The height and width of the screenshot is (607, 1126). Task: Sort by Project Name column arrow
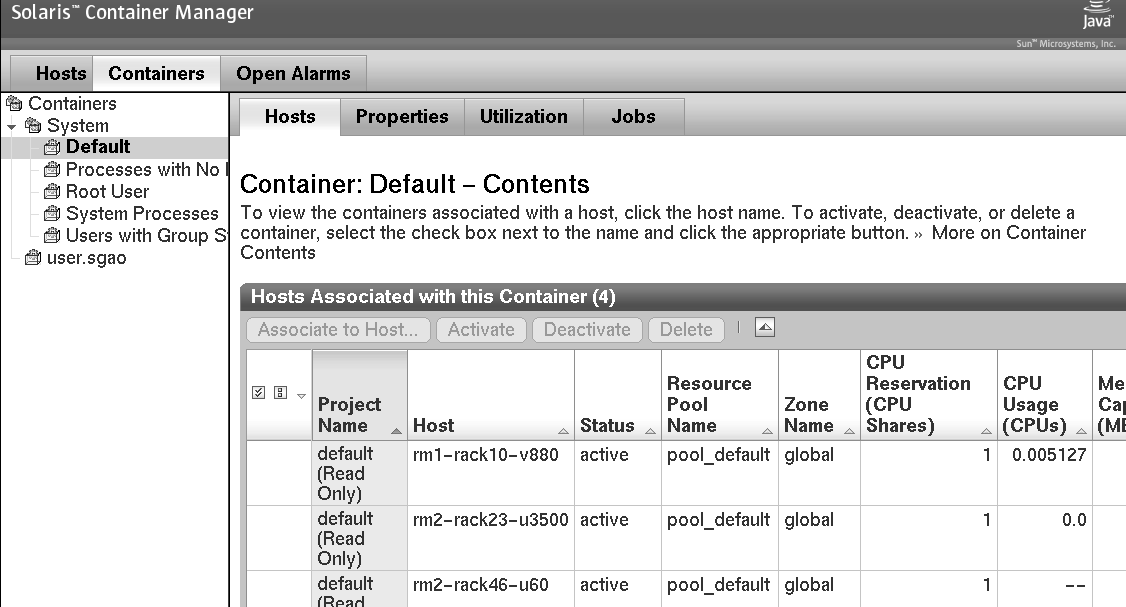pyautogui.click(x=396, y=431)
